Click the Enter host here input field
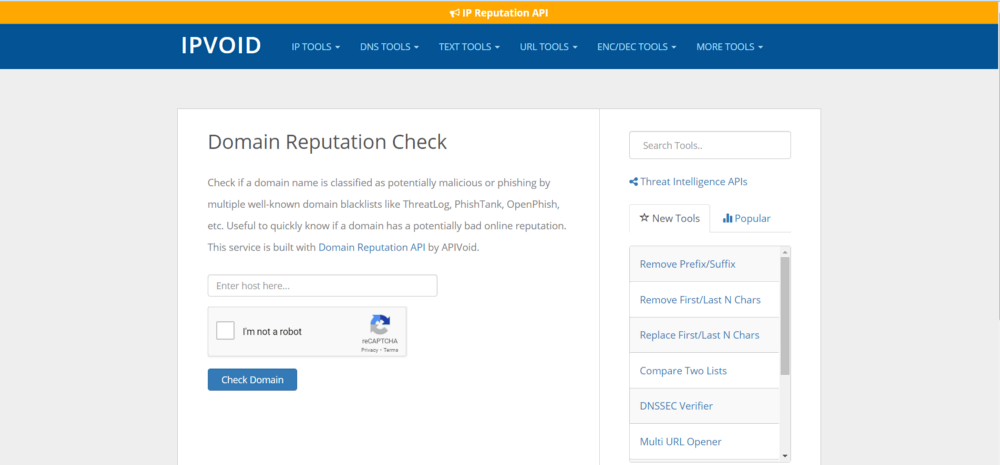1000x465 pixels. click(322, 286)
